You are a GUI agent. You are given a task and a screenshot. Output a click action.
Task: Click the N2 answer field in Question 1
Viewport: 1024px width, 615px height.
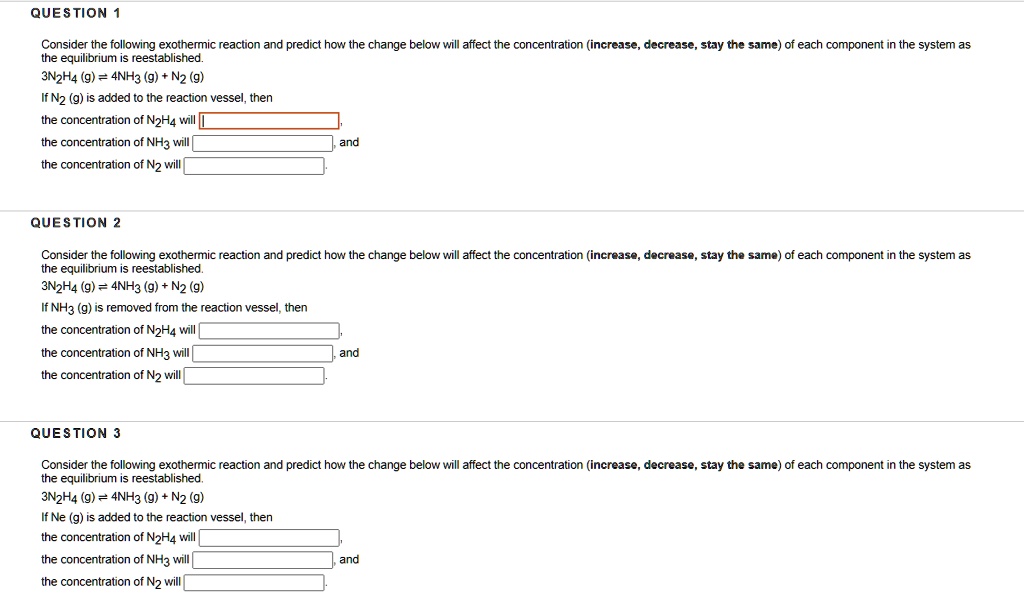tap(254, 166)
